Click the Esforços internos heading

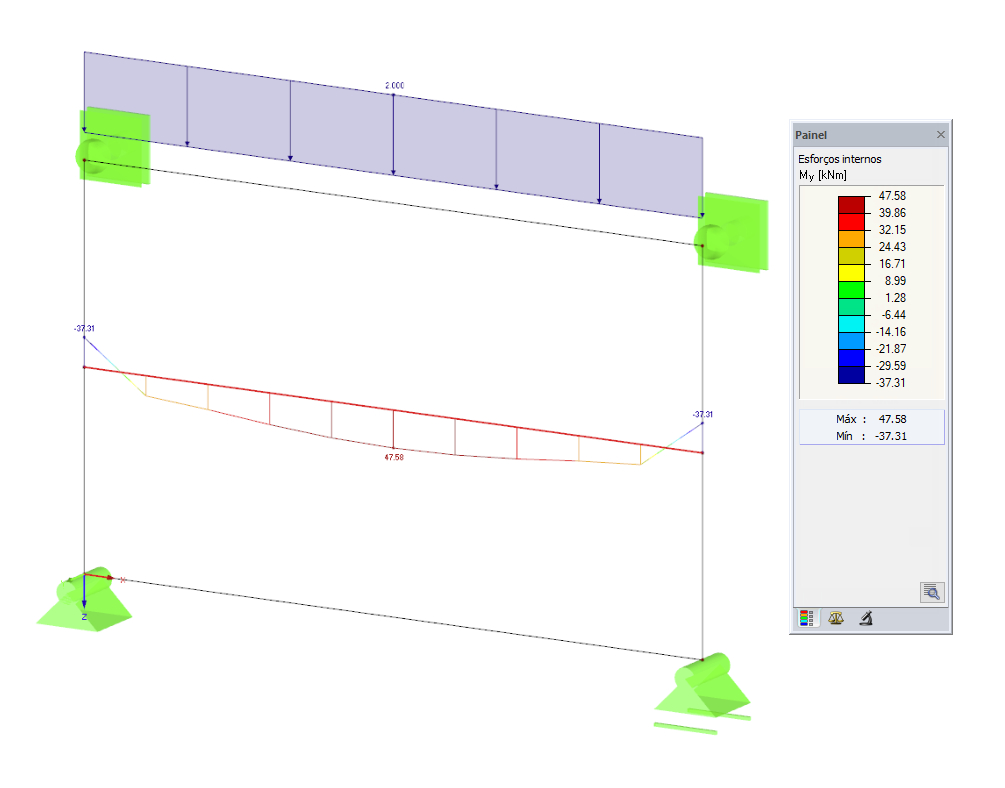point(840,159)
